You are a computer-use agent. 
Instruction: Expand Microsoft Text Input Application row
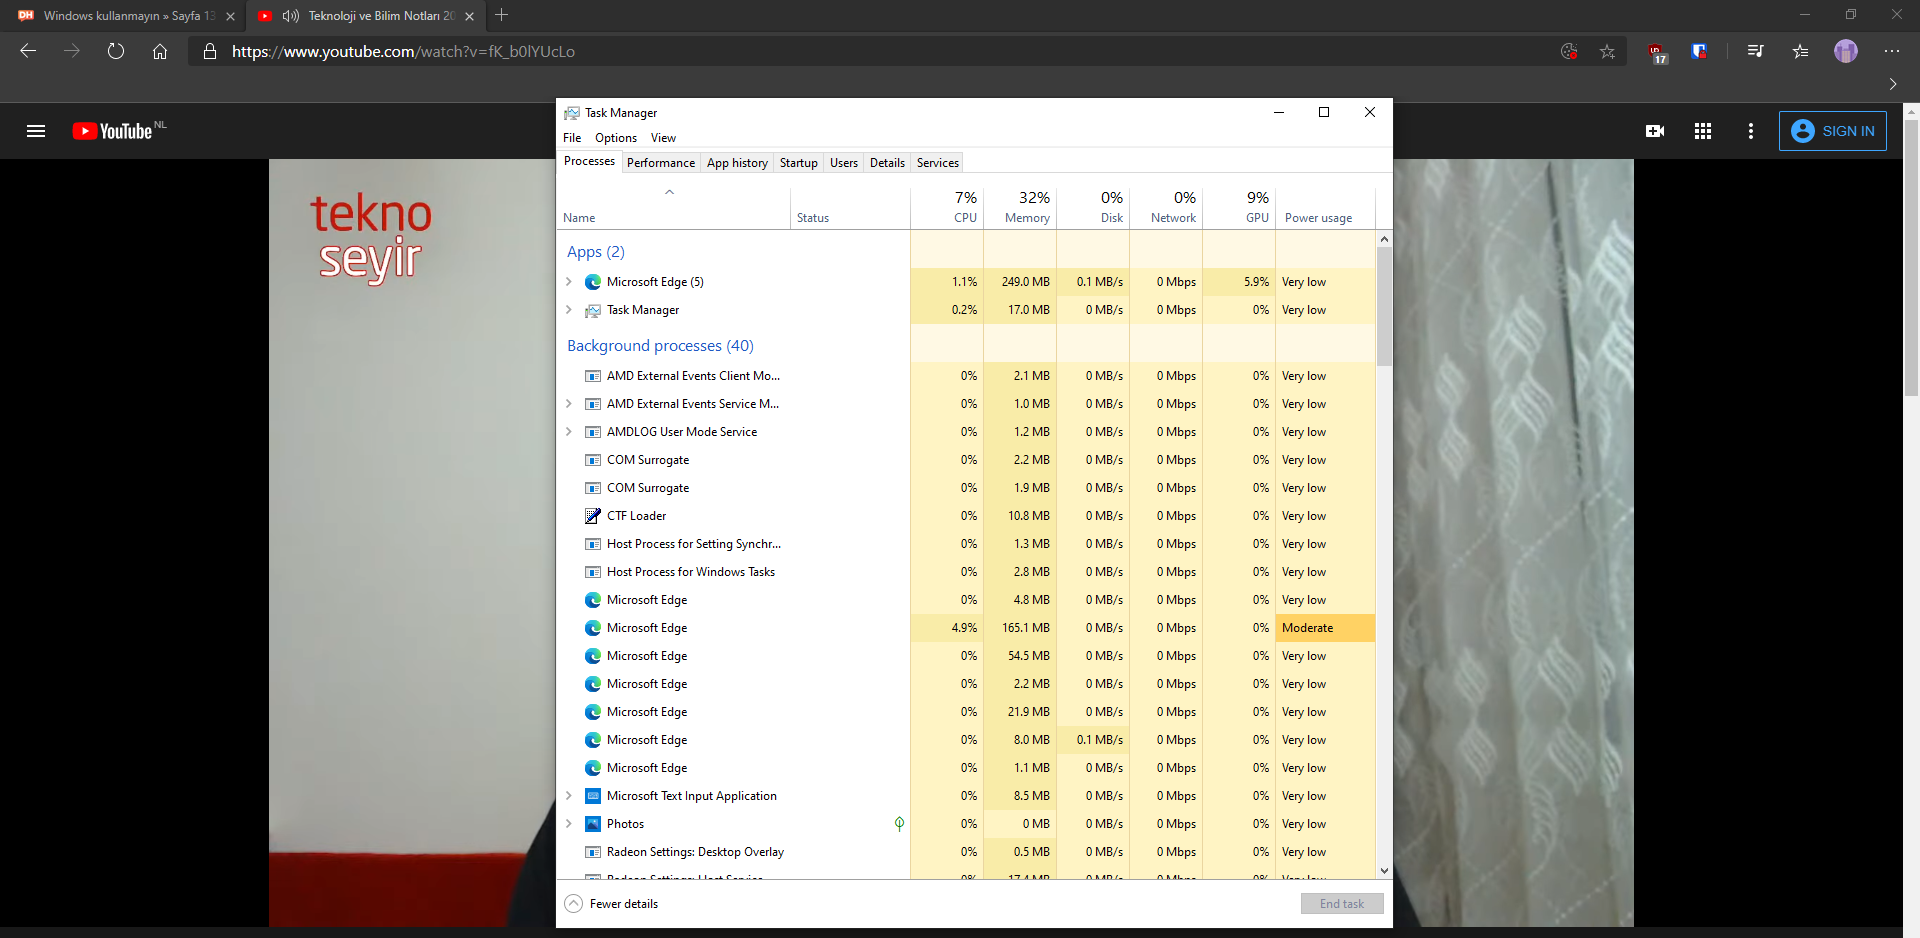[569, 796]
